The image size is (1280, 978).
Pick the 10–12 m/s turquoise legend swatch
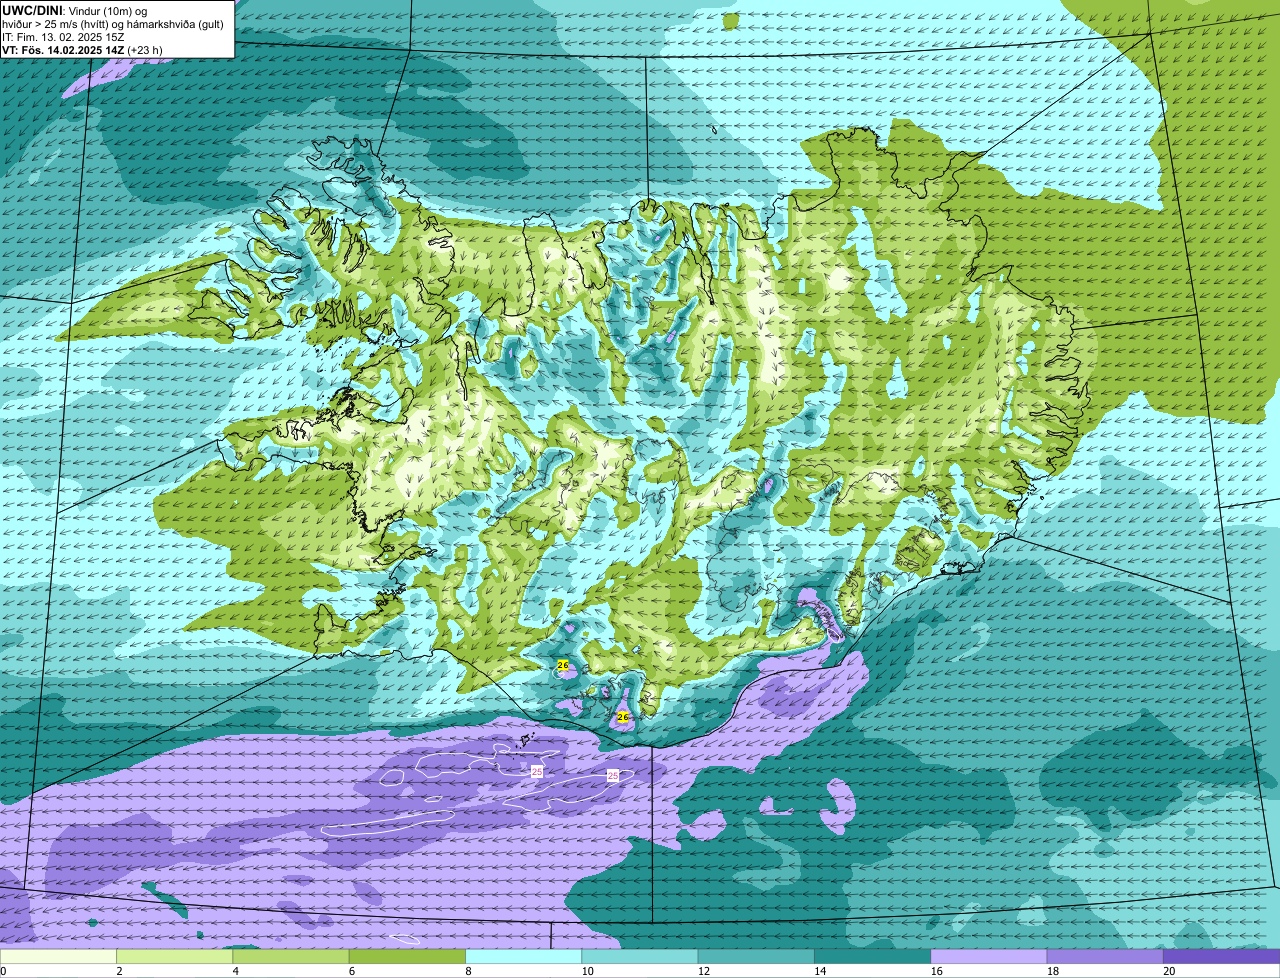[640, 956]
